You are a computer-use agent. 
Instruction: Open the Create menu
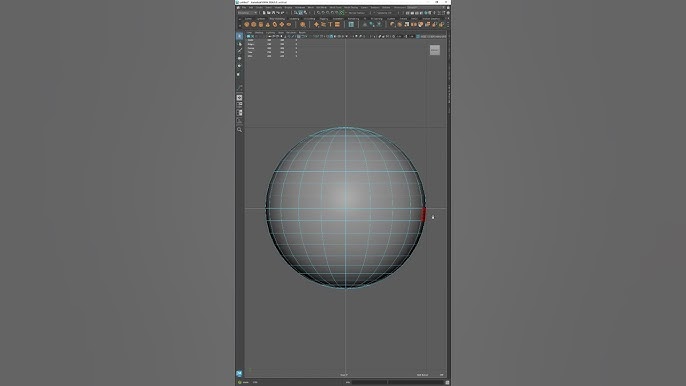coord(259,7)
